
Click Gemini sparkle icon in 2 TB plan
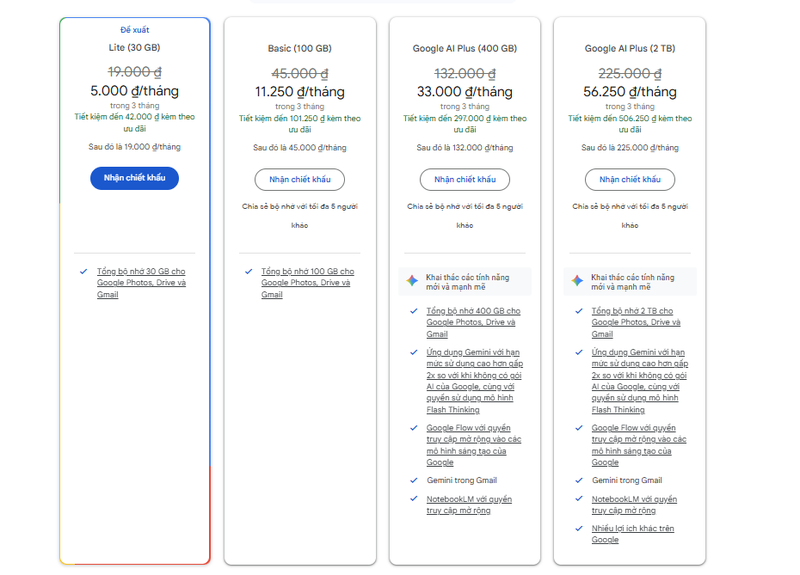[577, 281]
